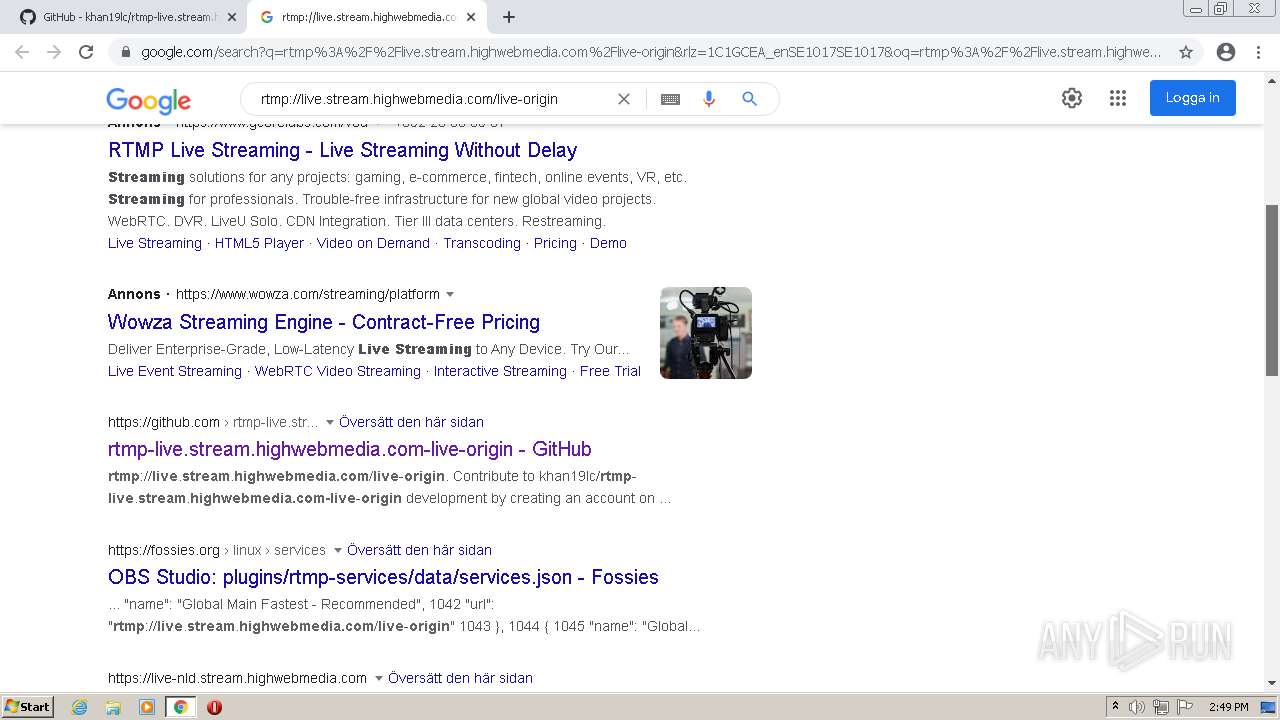Image resolution: width=1280 pixels, height=720 pixels.
Task: Open the Video on Demand sitelink
Action: pyautogui.click(x=373, y=243)
